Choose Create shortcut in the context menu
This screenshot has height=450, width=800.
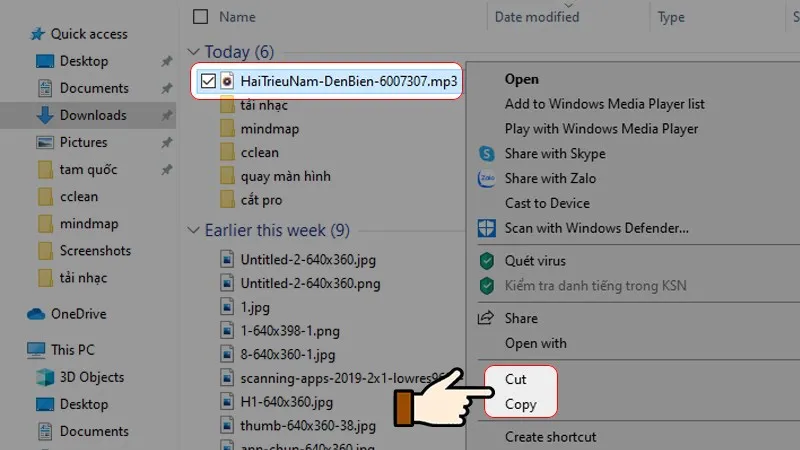click(x=551, y=437)
